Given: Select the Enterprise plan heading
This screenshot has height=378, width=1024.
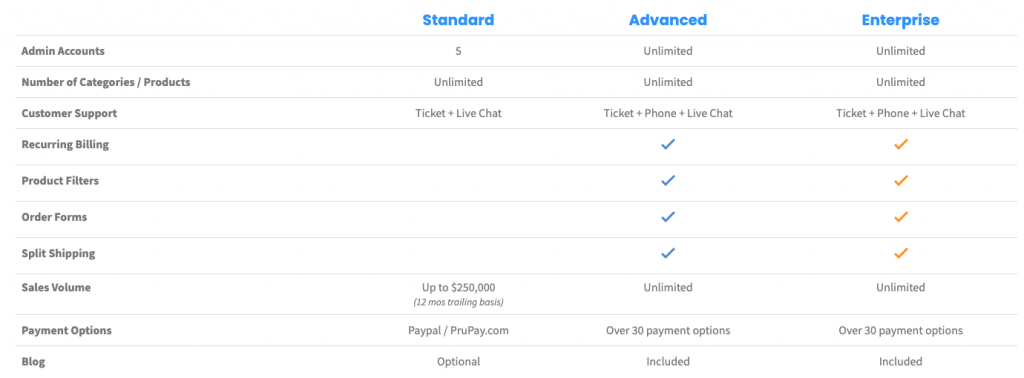Looking at the screenshot, I should click(x=901, y=20).
